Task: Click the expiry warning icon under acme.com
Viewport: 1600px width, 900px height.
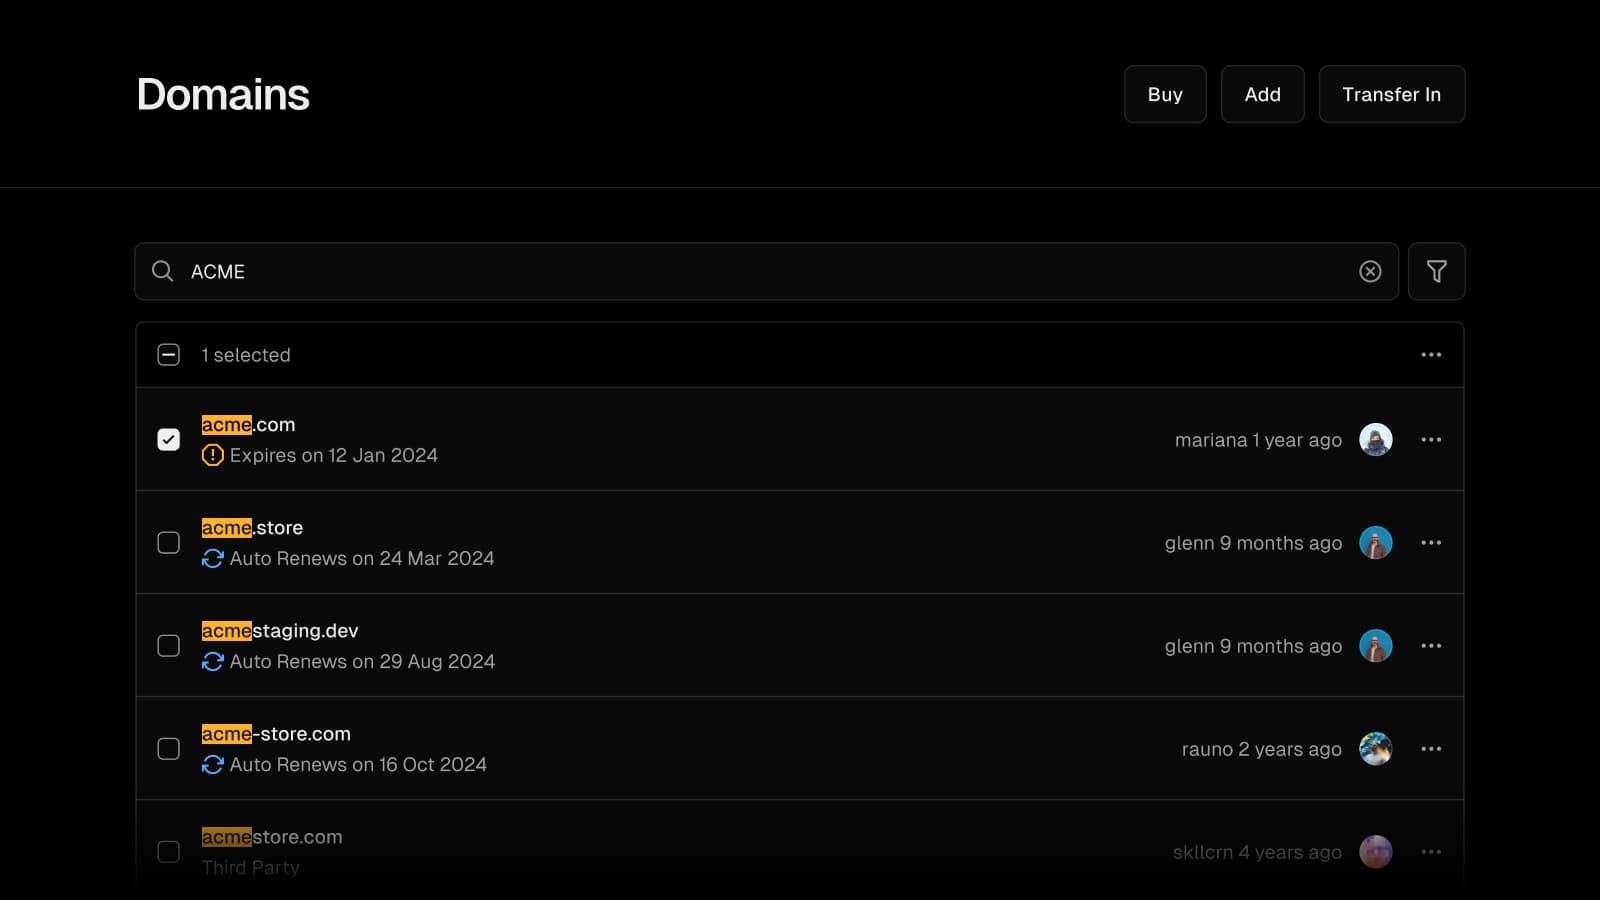Action: tap(212, 455)
